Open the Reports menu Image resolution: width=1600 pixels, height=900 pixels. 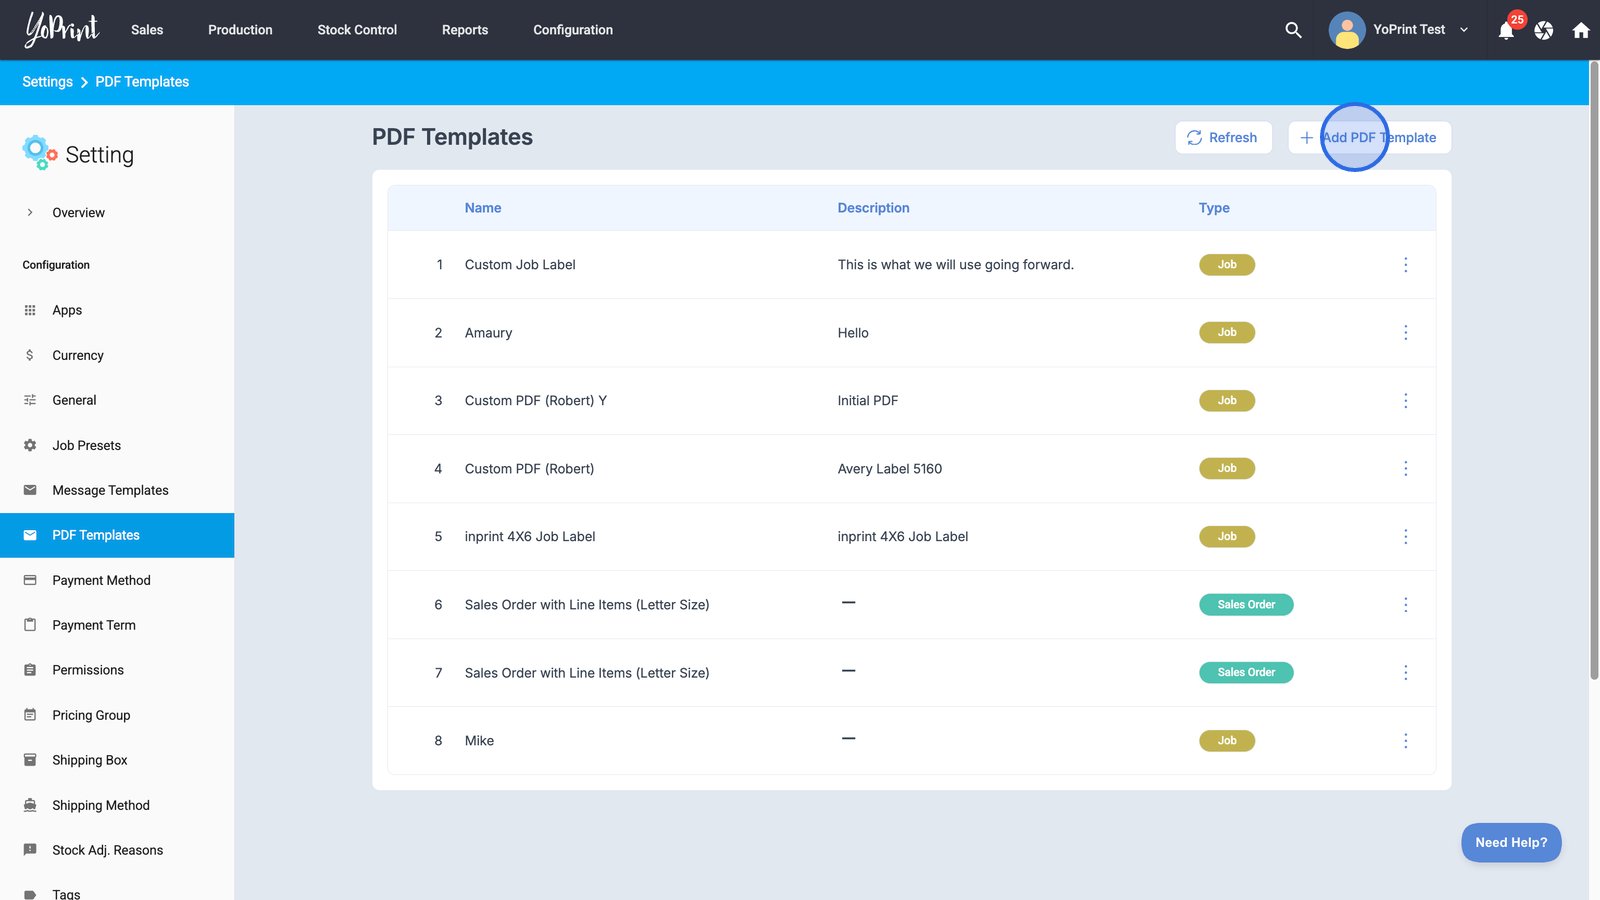pyautogui.click(x=465, y=30)
